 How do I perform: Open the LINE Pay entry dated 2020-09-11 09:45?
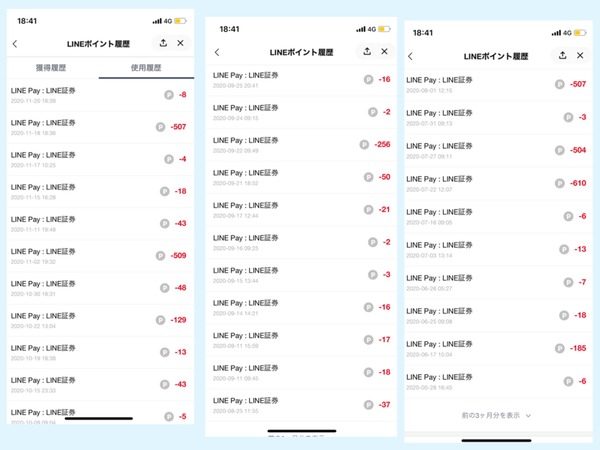pyautogui.click(x=301, y=372)
